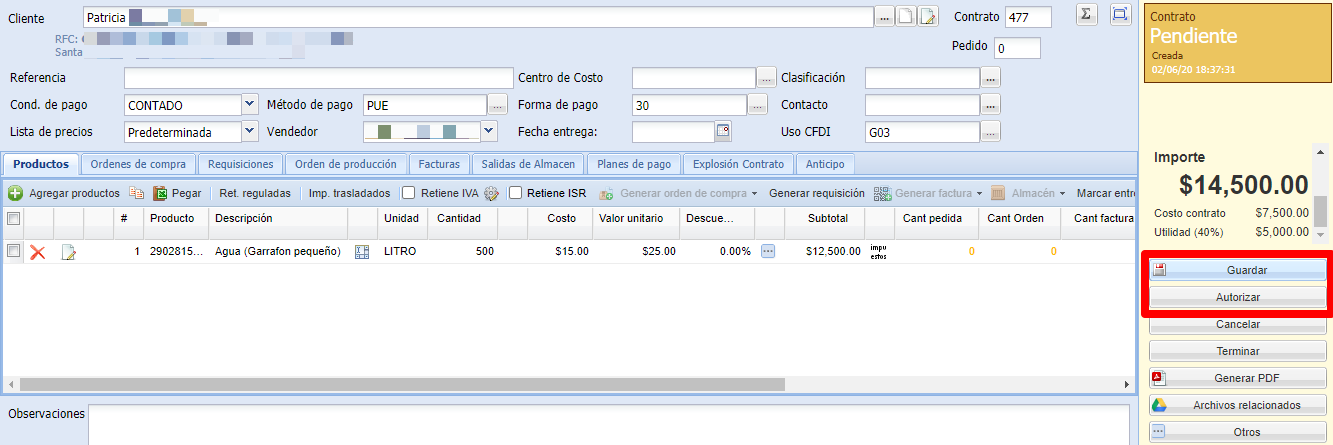Click Ret. reguladas in the toolbar
Viewport: 1333px width, 445px height.
click(x=255, y=193)
